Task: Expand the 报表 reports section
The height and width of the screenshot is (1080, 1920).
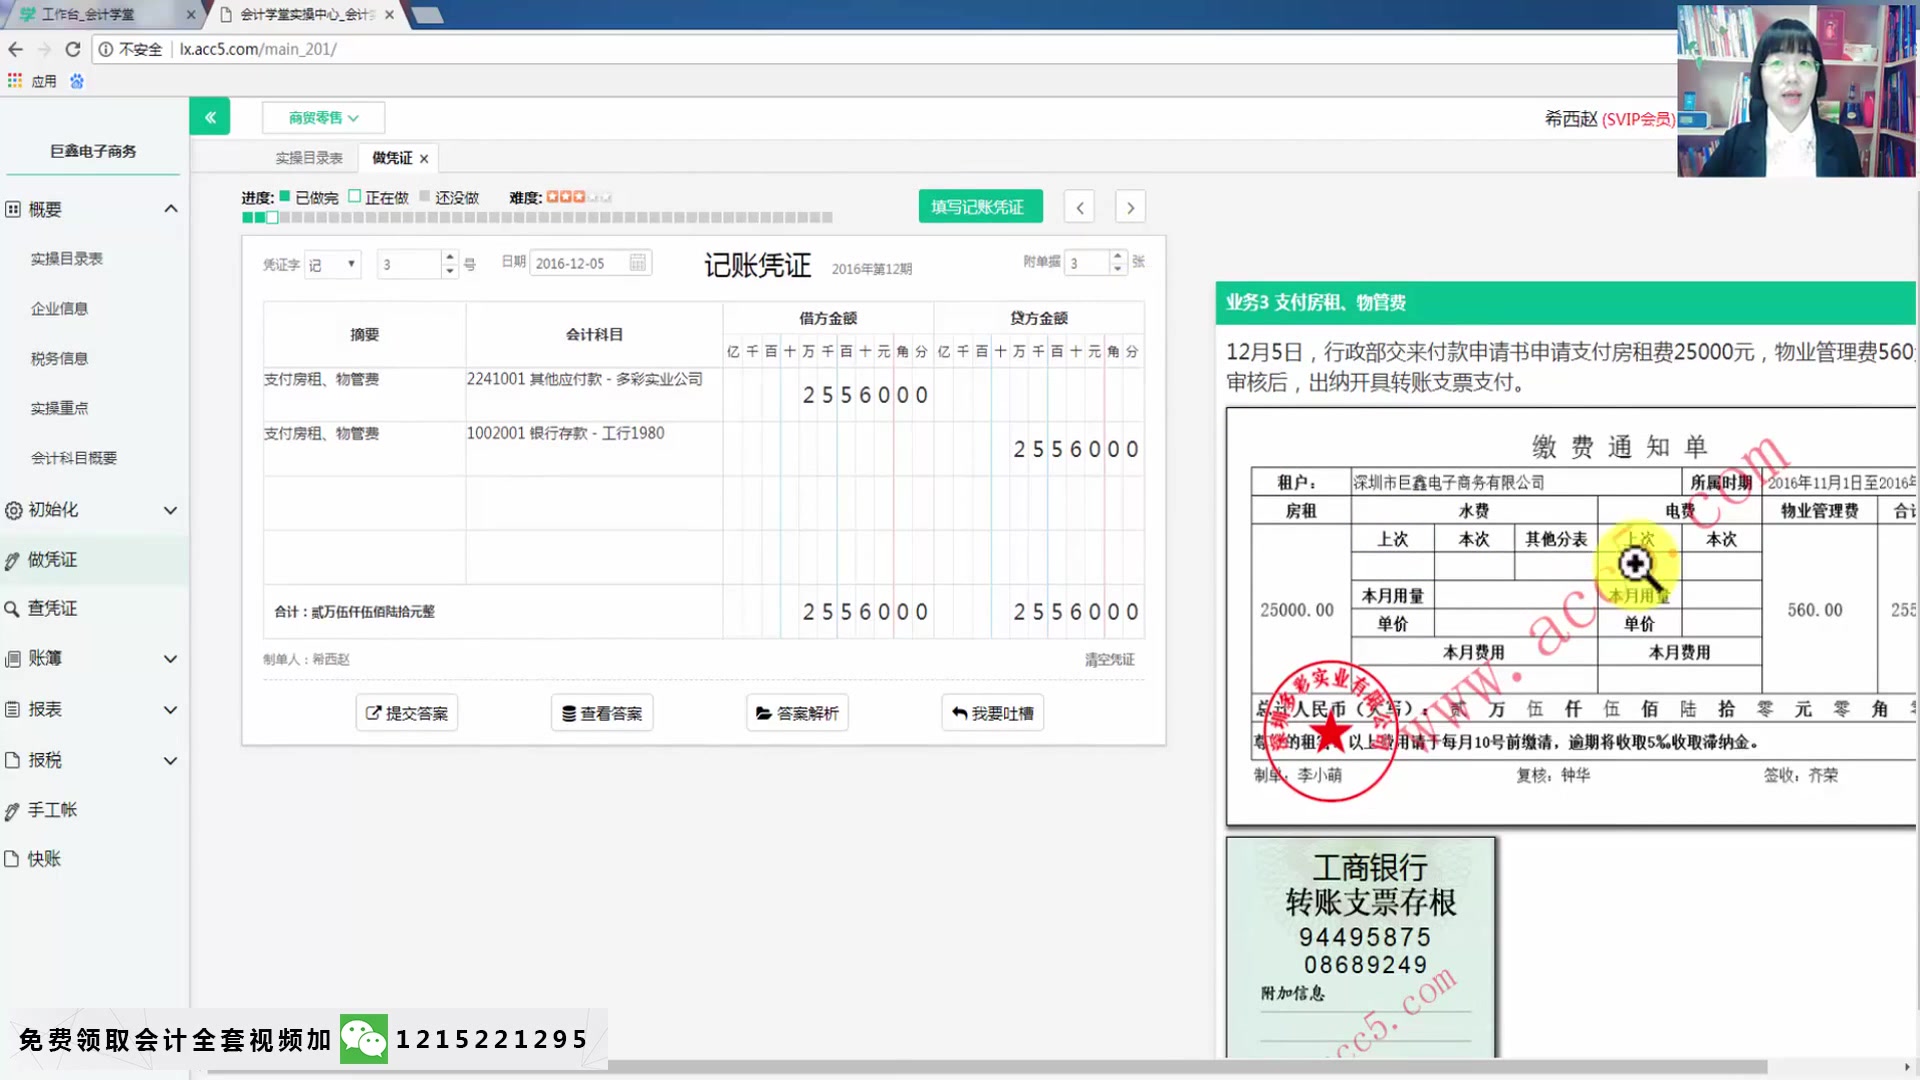Action: tap(170, 709)
